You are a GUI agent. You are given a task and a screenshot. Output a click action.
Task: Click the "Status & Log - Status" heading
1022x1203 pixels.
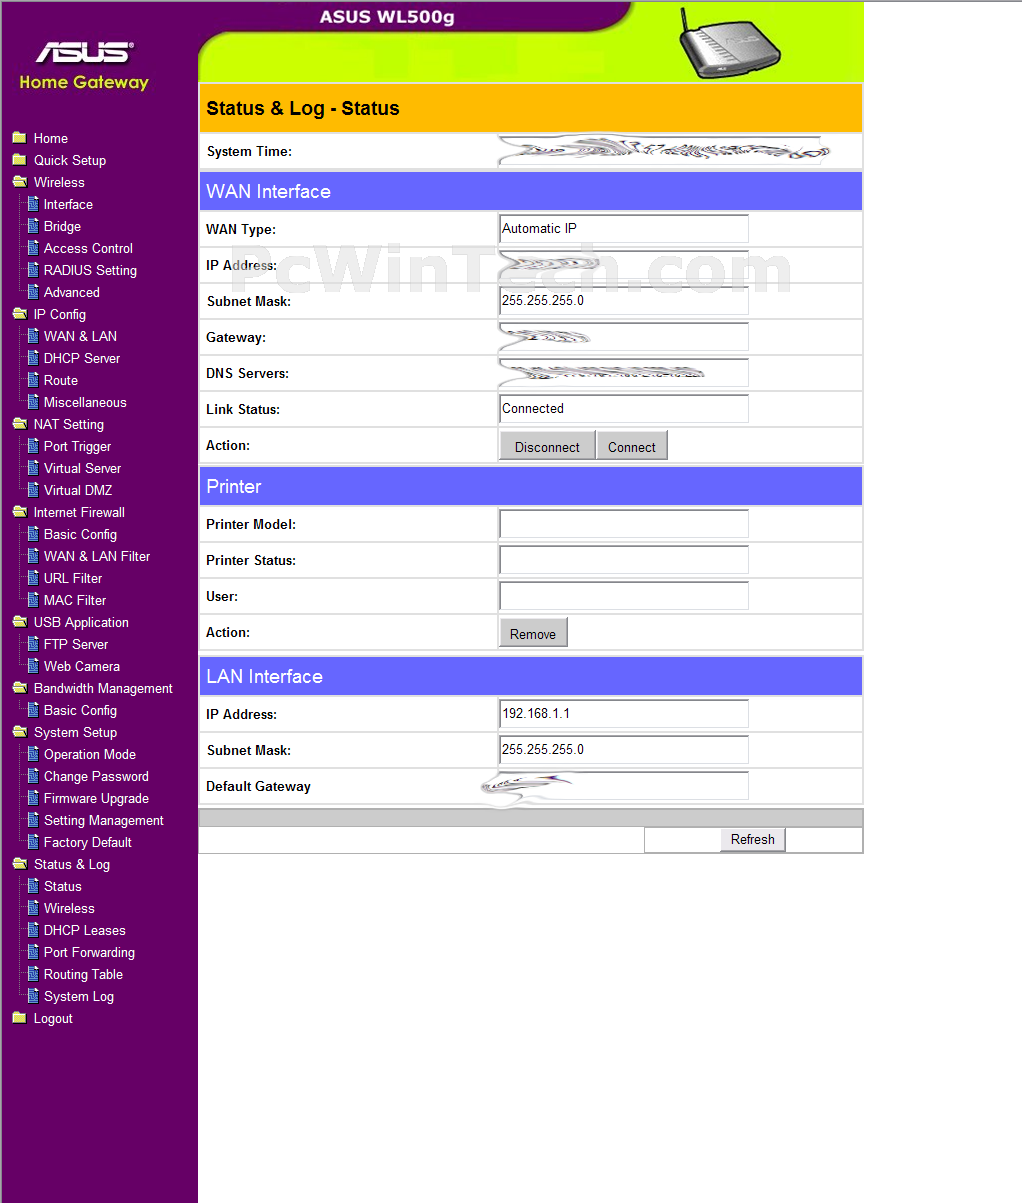click(303, 109)
